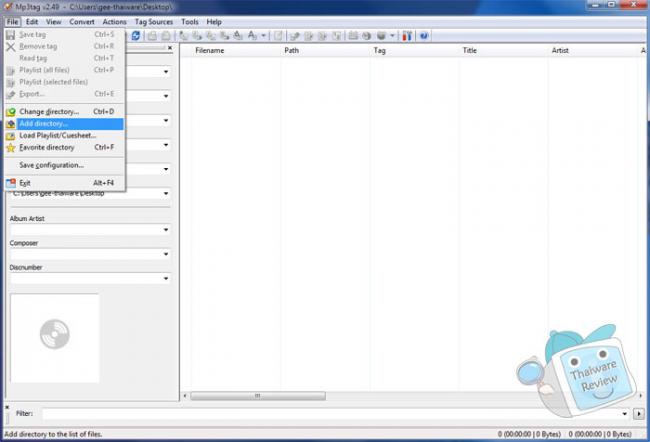Open the View menu
Image resolution: width=650 pixels, height=442 pixels.
(x=53, y=22)
